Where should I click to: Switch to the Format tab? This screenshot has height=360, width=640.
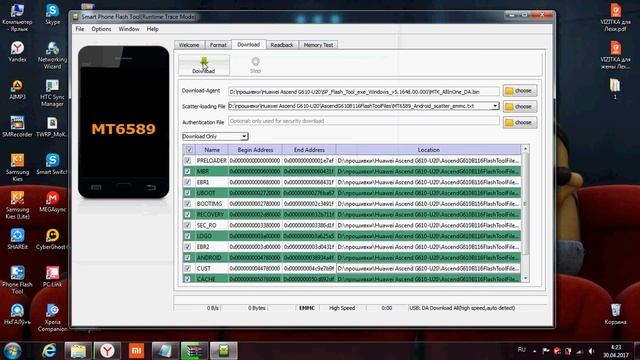tap(218, 45)
